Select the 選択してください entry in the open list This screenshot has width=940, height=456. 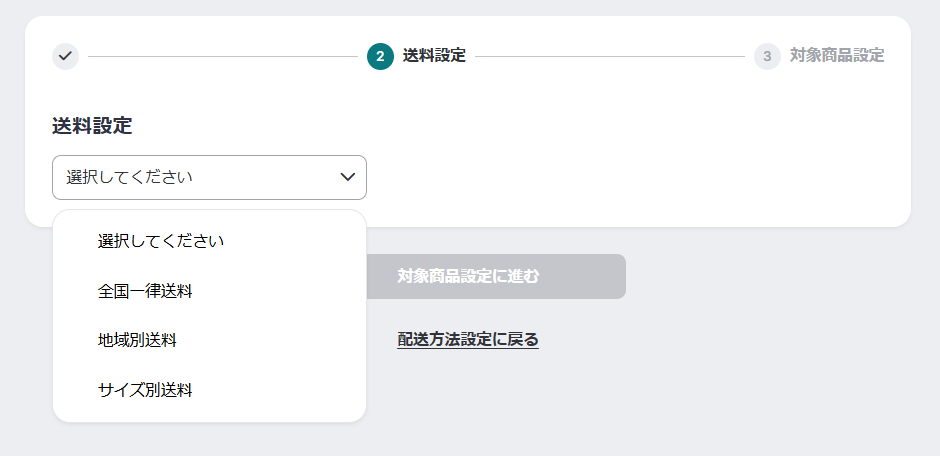(161, 241)
